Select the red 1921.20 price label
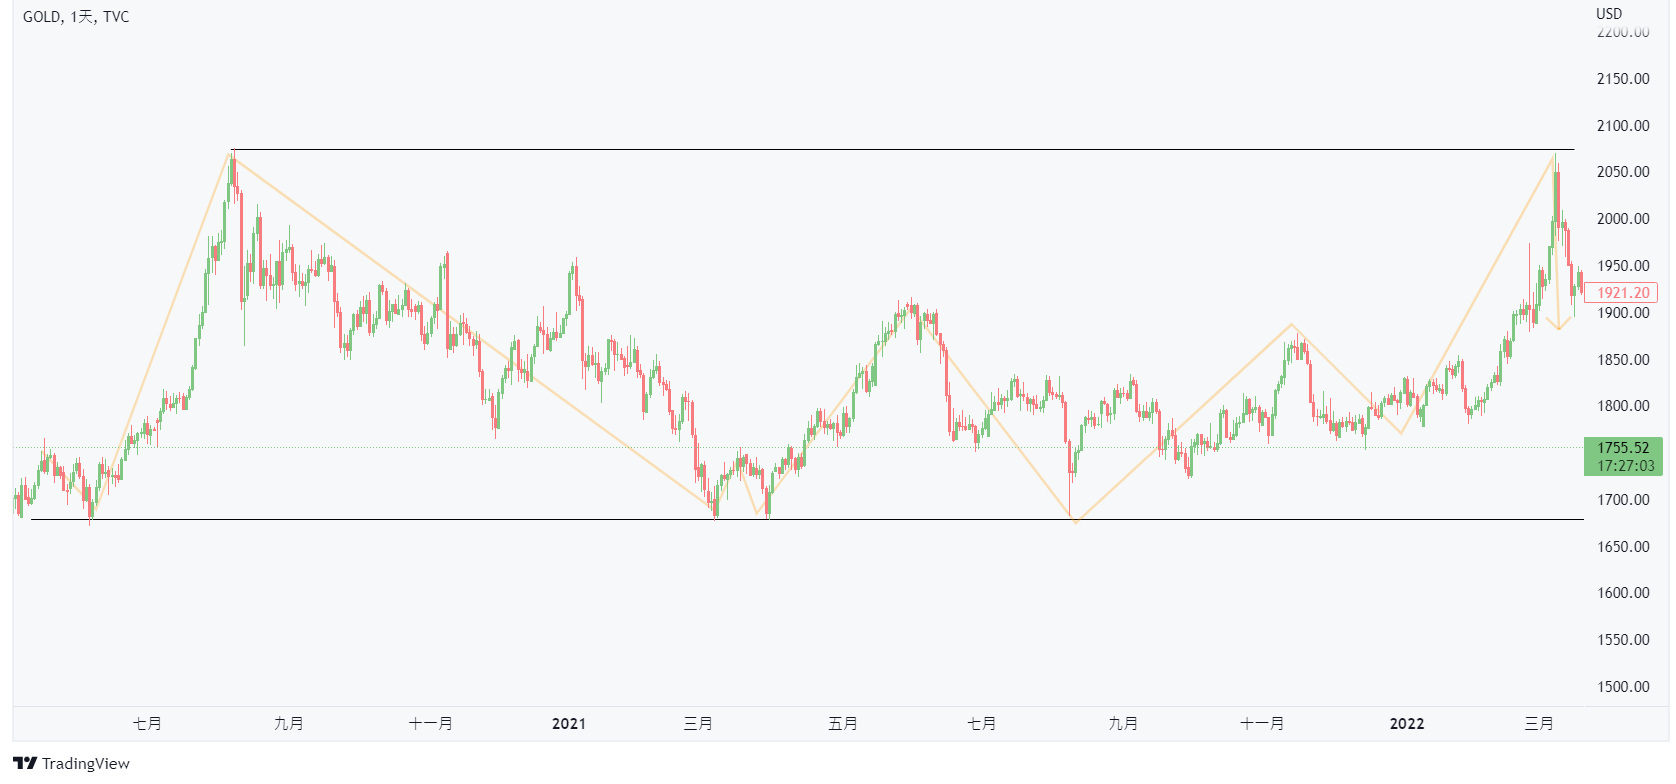This screenshot has height=784, width=1676. (x=1622, y=293)
